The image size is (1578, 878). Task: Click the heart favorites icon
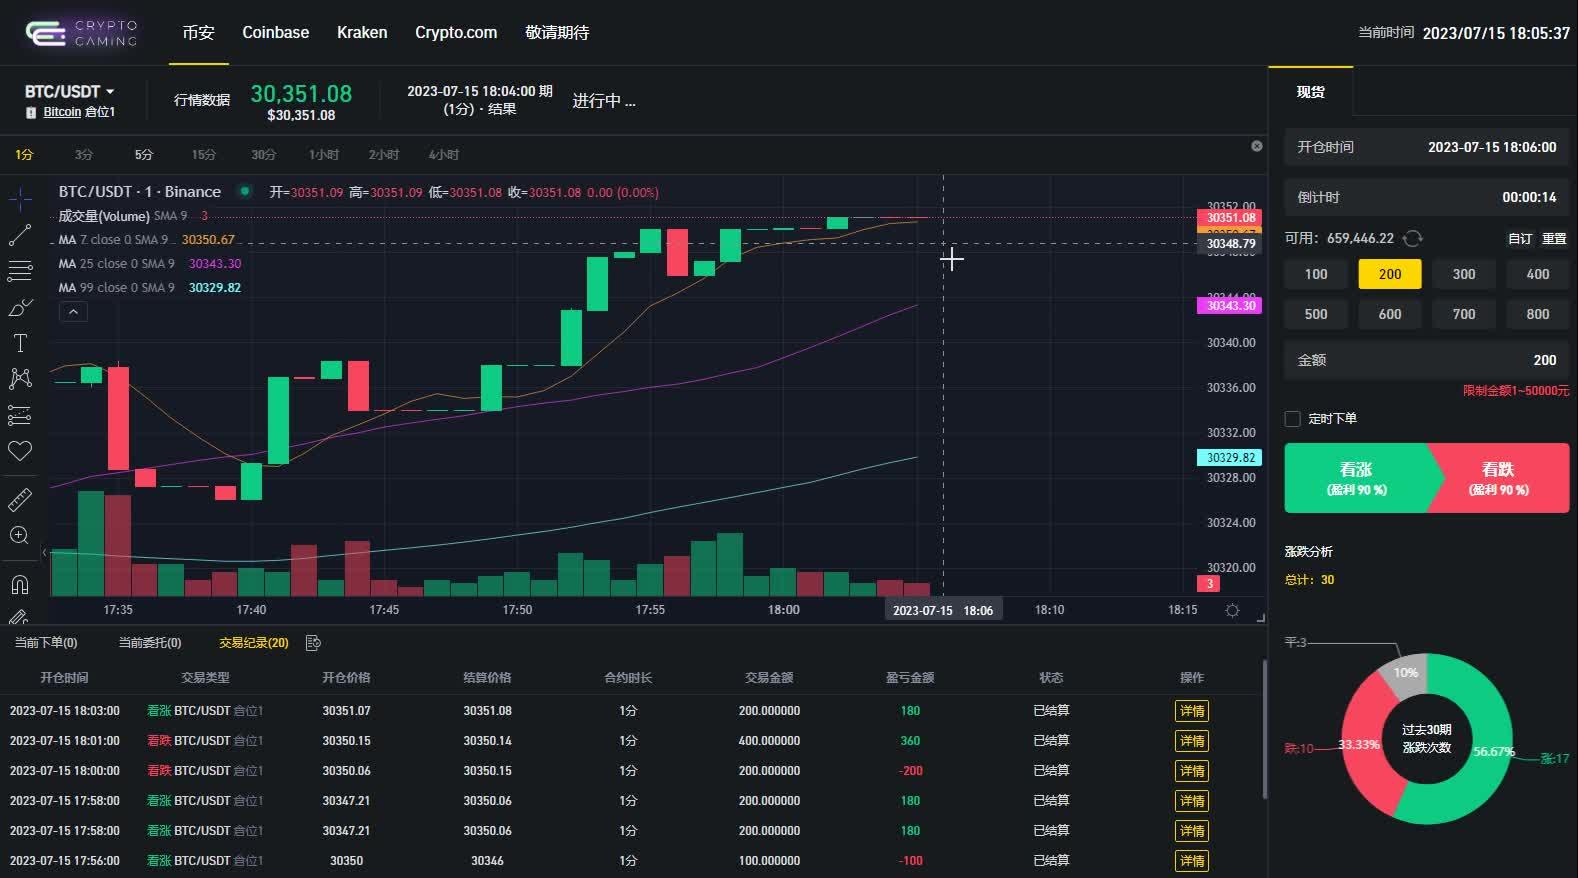pyautogui.click(x=20, y=451)
